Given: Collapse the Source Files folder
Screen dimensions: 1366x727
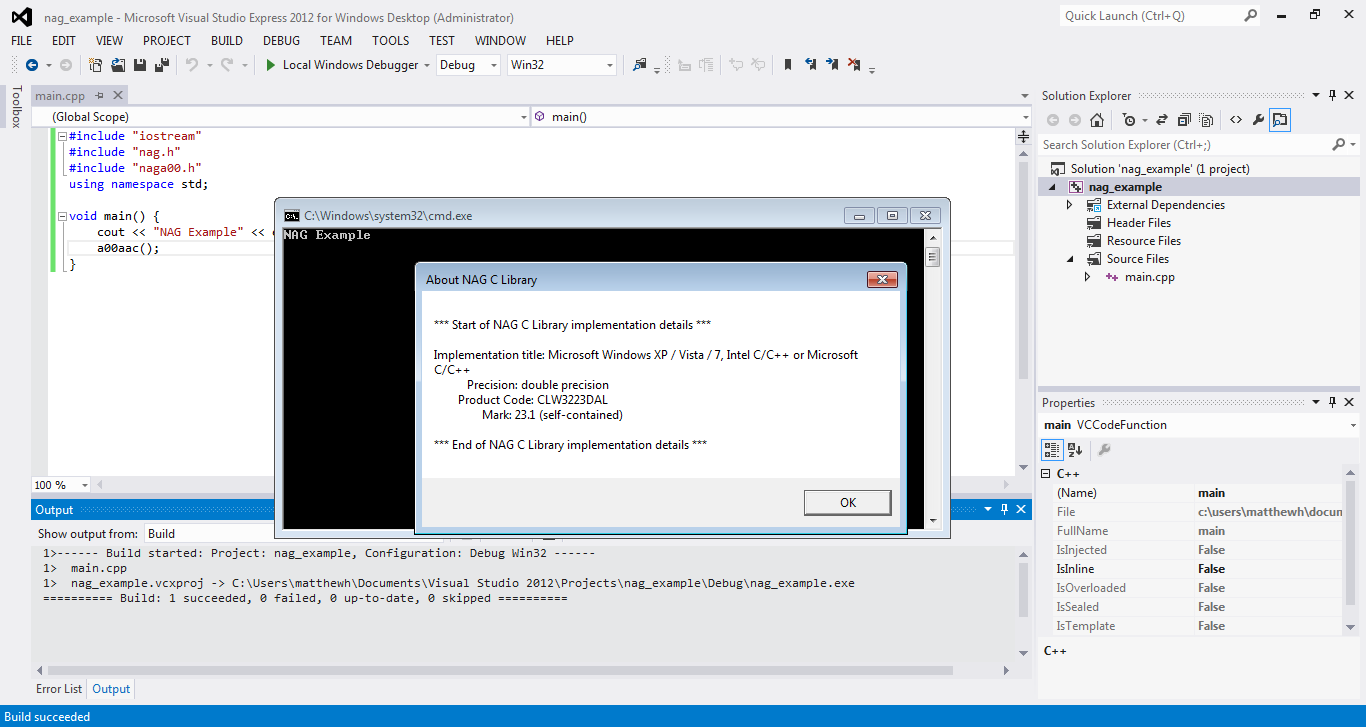Looking at the screenshot, I should click(x=1069, y=259).
